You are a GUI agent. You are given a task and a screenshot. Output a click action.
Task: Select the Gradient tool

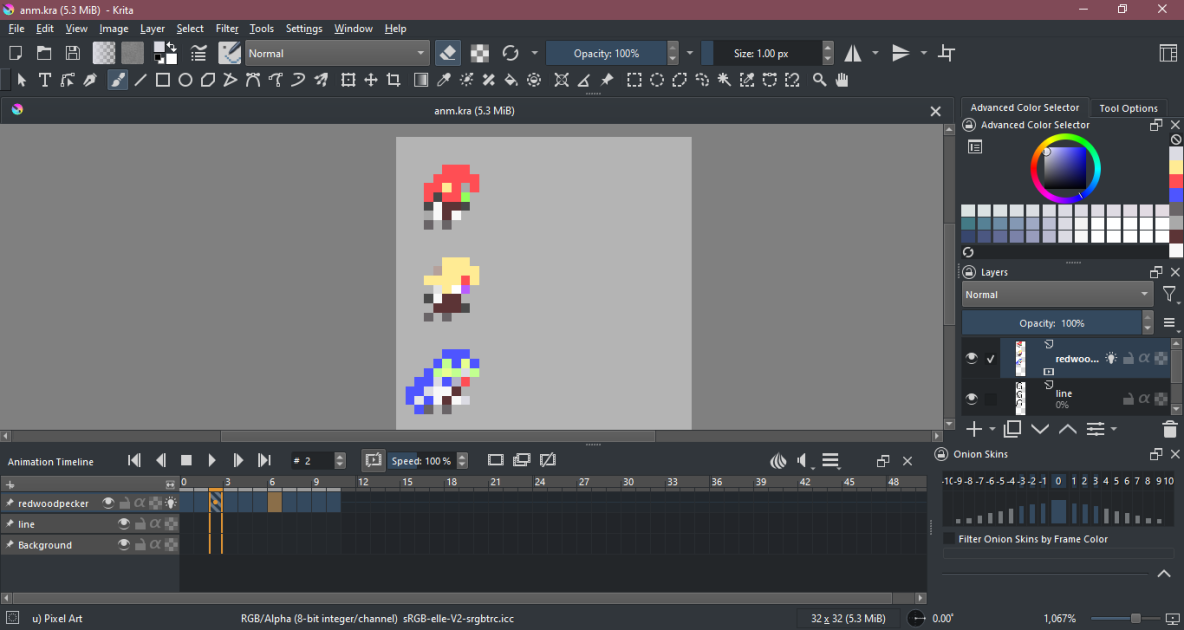421,80
